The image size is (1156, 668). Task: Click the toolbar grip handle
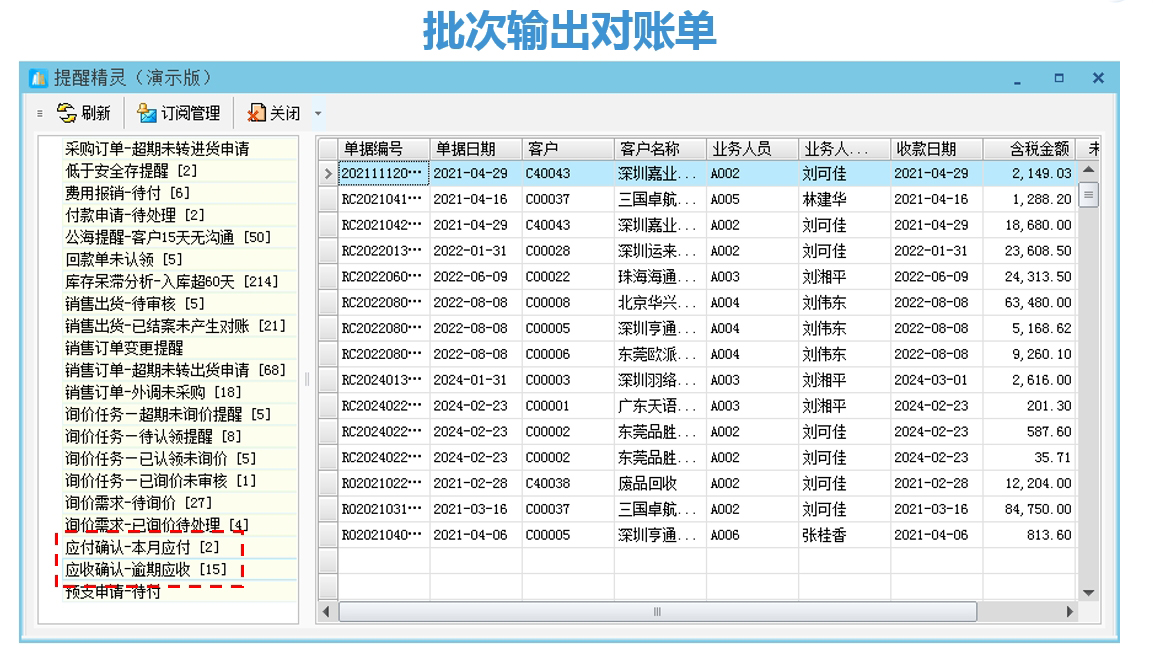(40, 114)
